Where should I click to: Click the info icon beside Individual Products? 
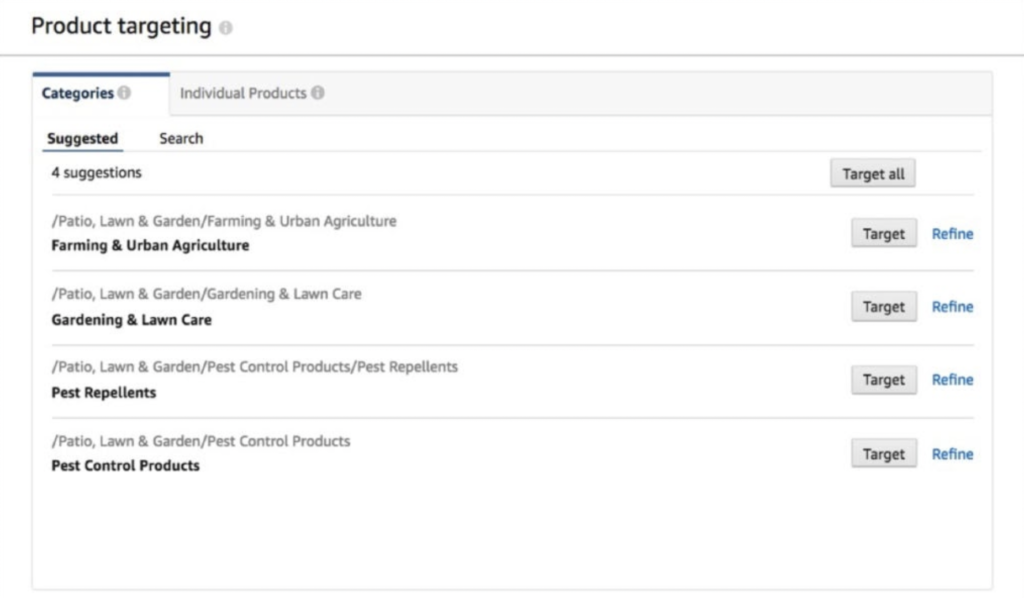[x=318, y=92]
